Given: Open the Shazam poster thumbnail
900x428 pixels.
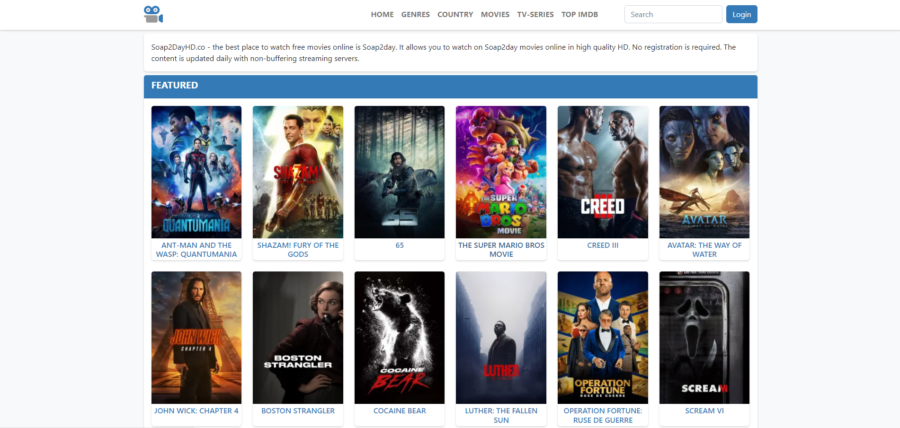Looking at the screenshot, I should pyautogui.click(x=298, y=172).
